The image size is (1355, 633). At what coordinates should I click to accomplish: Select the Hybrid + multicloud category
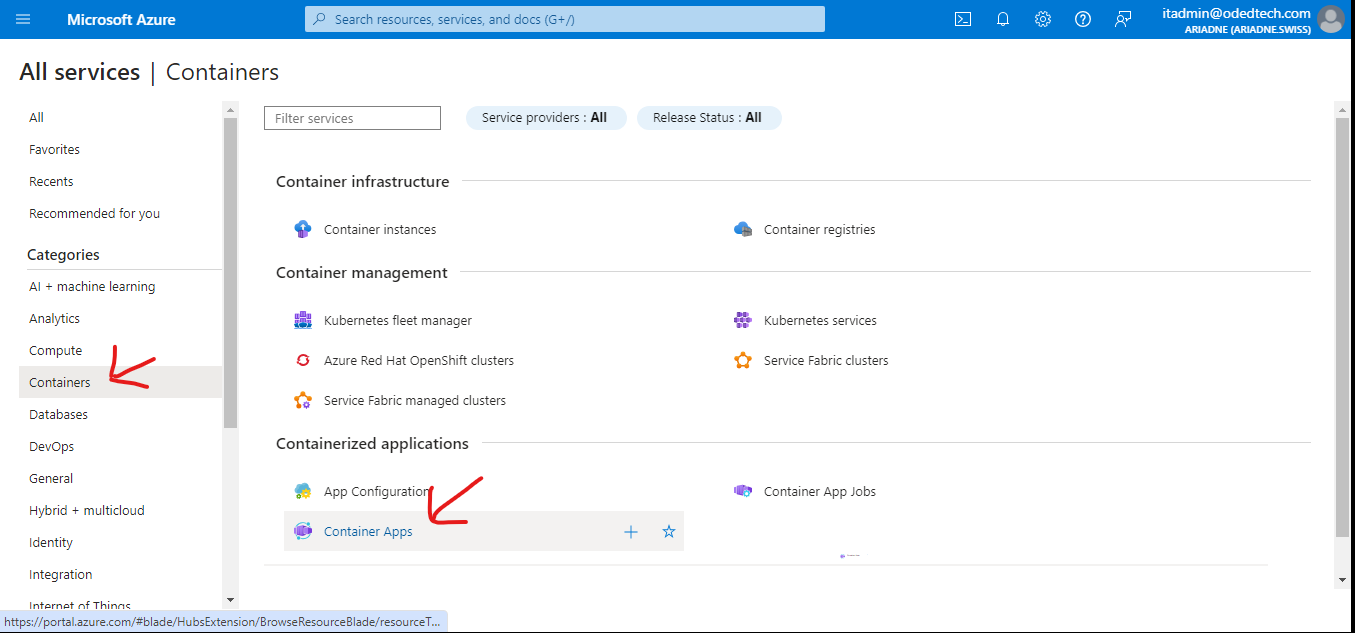[x=87, y=510]
